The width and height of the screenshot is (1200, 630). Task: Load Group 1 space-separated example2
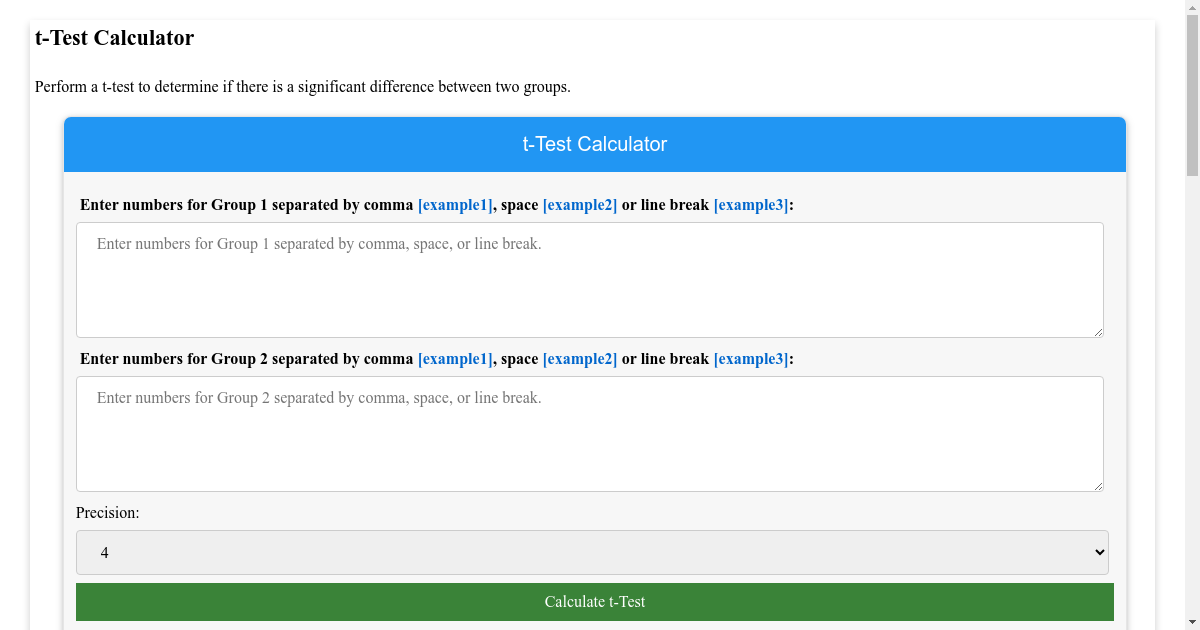pyautogui.click(x=579, y=205)
